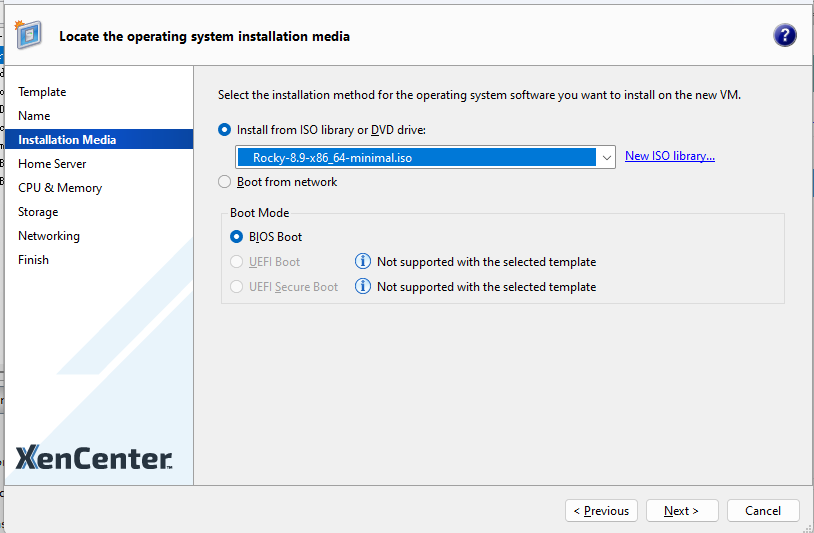Jump to CPU & Memory step

coord(60,188)
